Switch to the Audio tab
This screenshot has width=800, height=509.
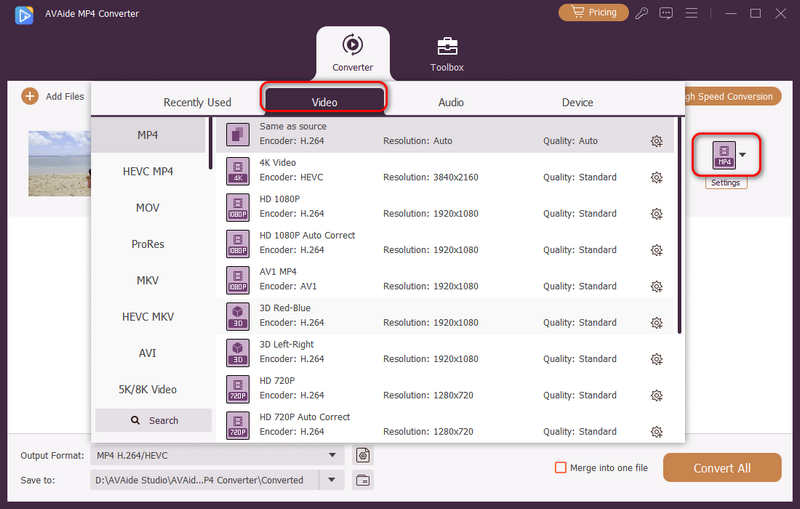point(450,102)
